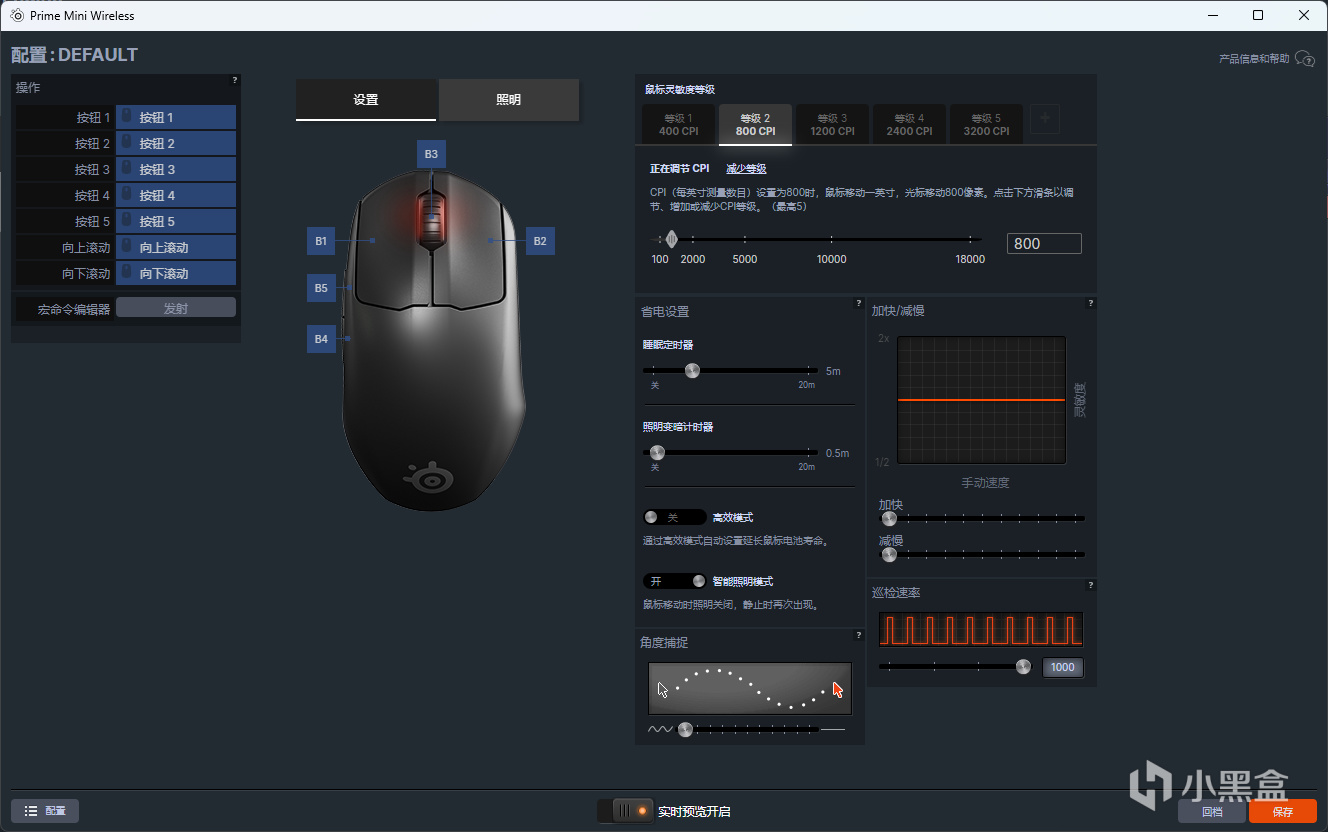The image size is (1328, 832).
Task: Adjust the 照明变暗计时器 slider
Action: (x=731, y=452)
